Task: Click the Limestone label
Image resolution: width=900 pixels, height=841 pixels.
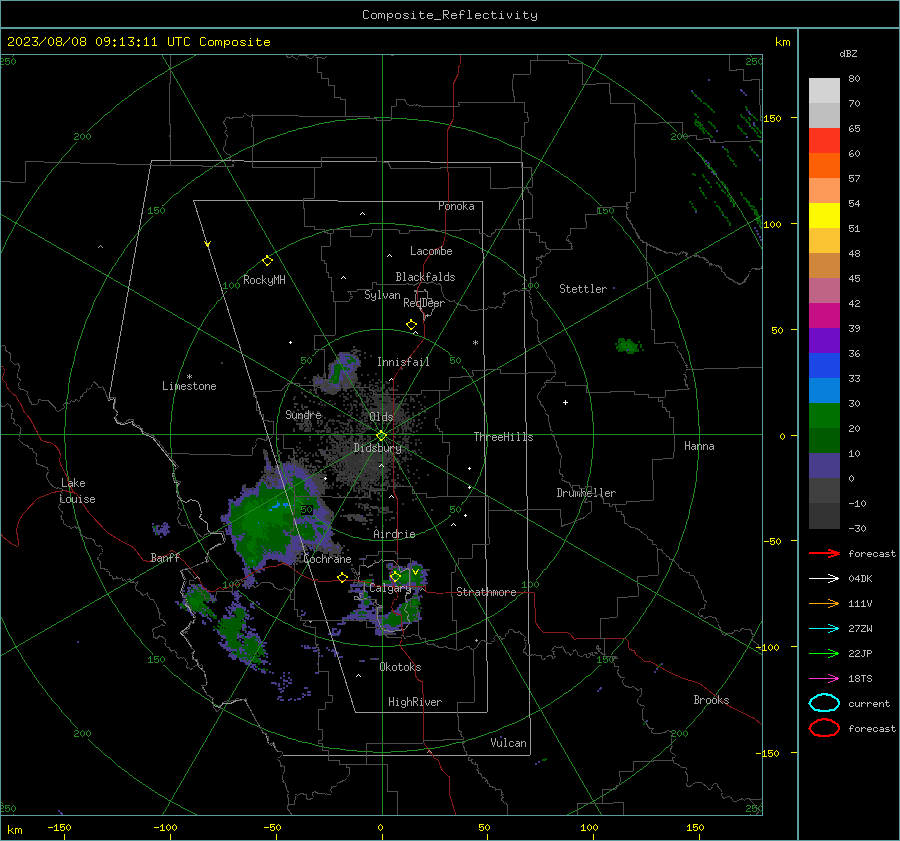Action: (189, 386)
